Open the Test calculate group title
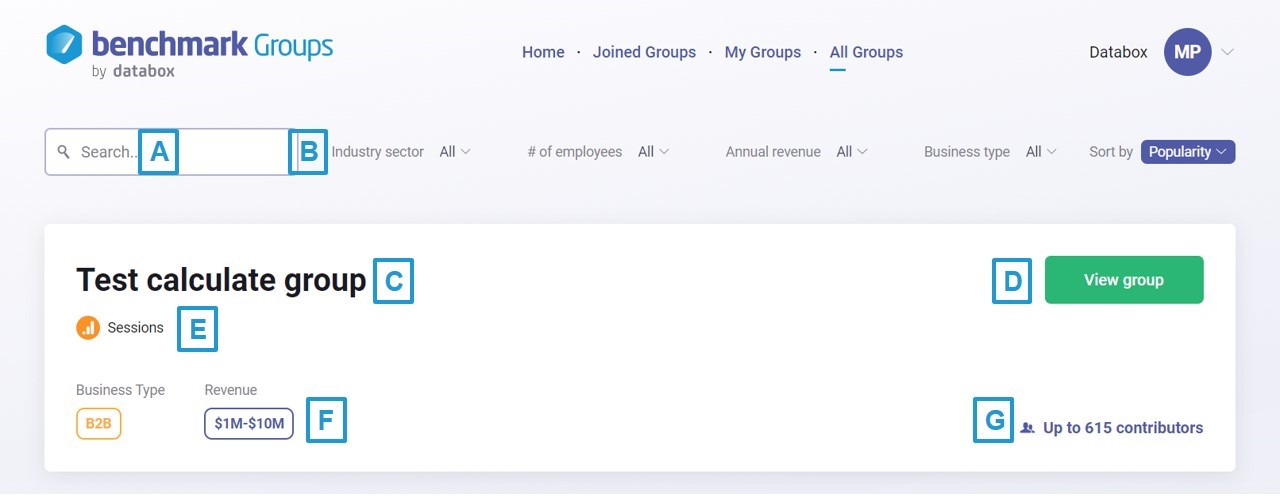Viewport: 1280px width, 496px height. 221,280
